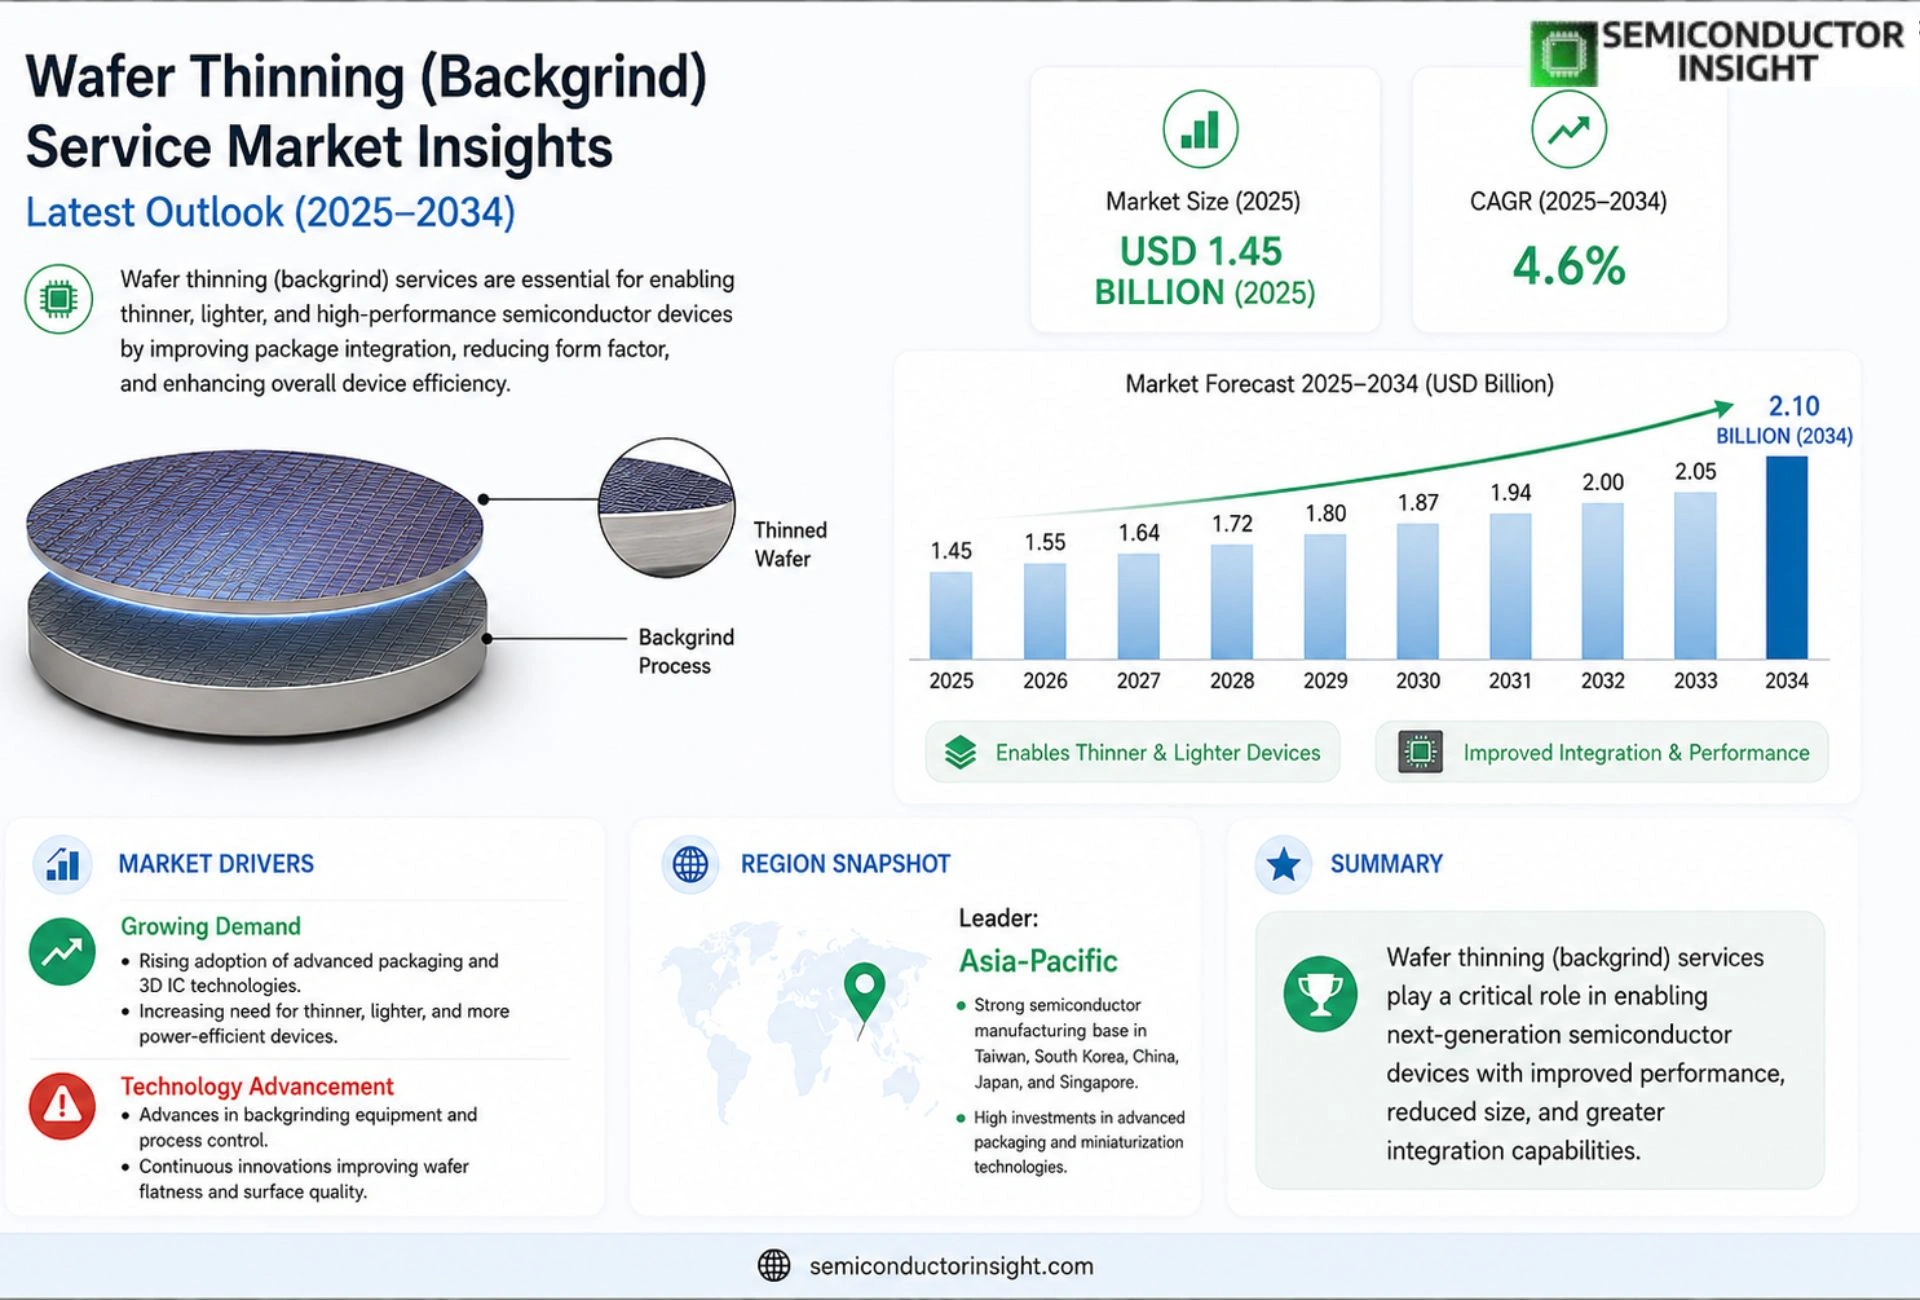Click the '2026' year axis label
Image resolution: width=1920 pixels, height=1300 pixels.
pos(1044,681)
